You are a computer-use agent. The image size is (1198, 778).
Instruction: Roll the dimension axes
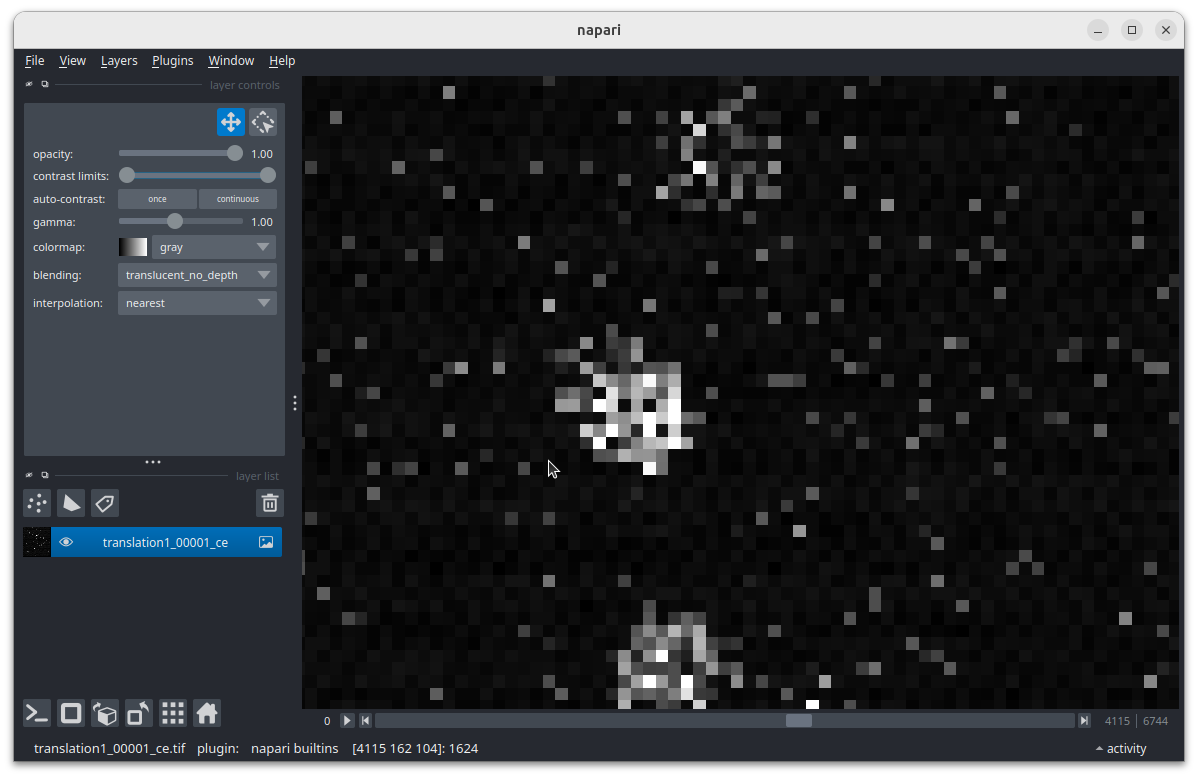click(x=104, y=713)
